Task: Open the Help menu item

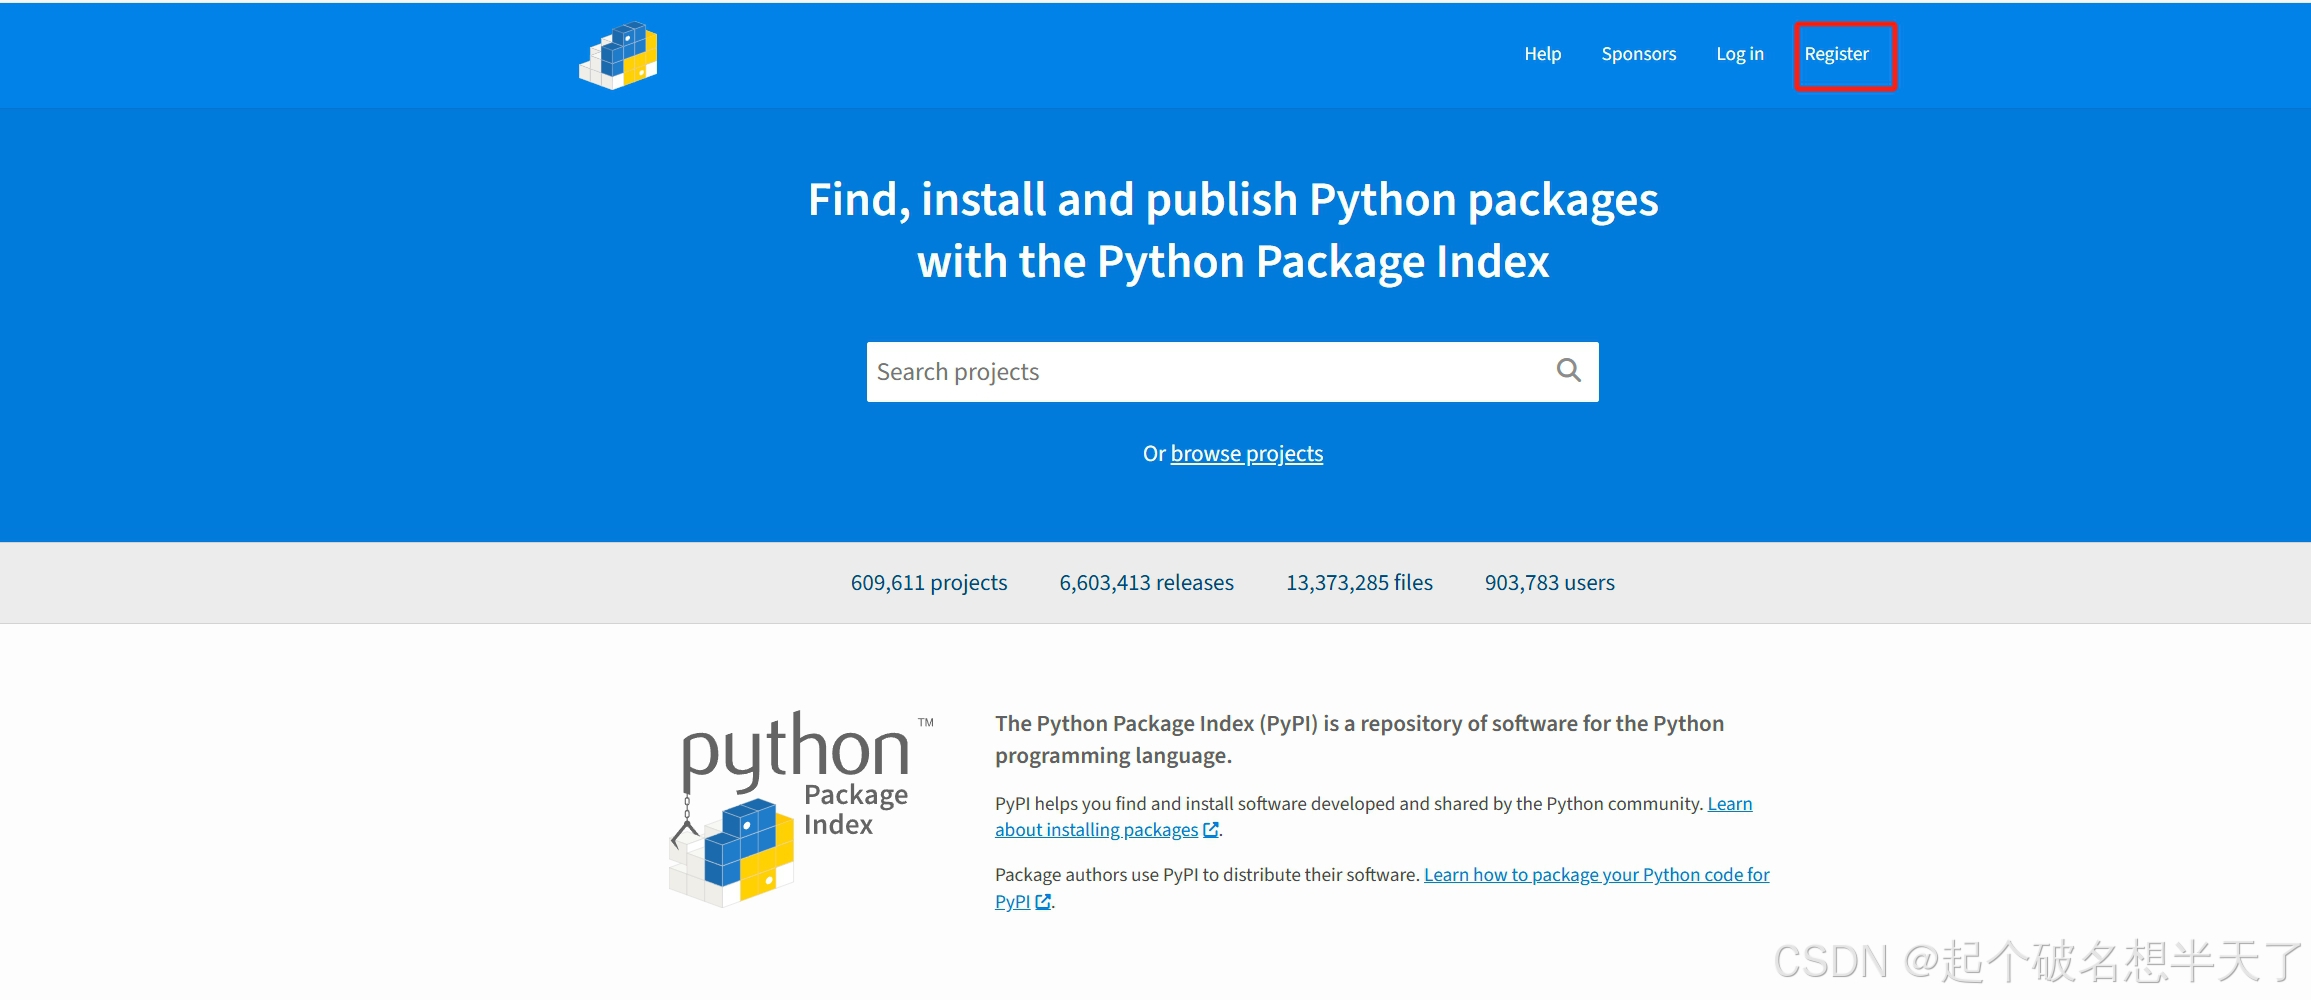Action: click(x=1542, y=54)
